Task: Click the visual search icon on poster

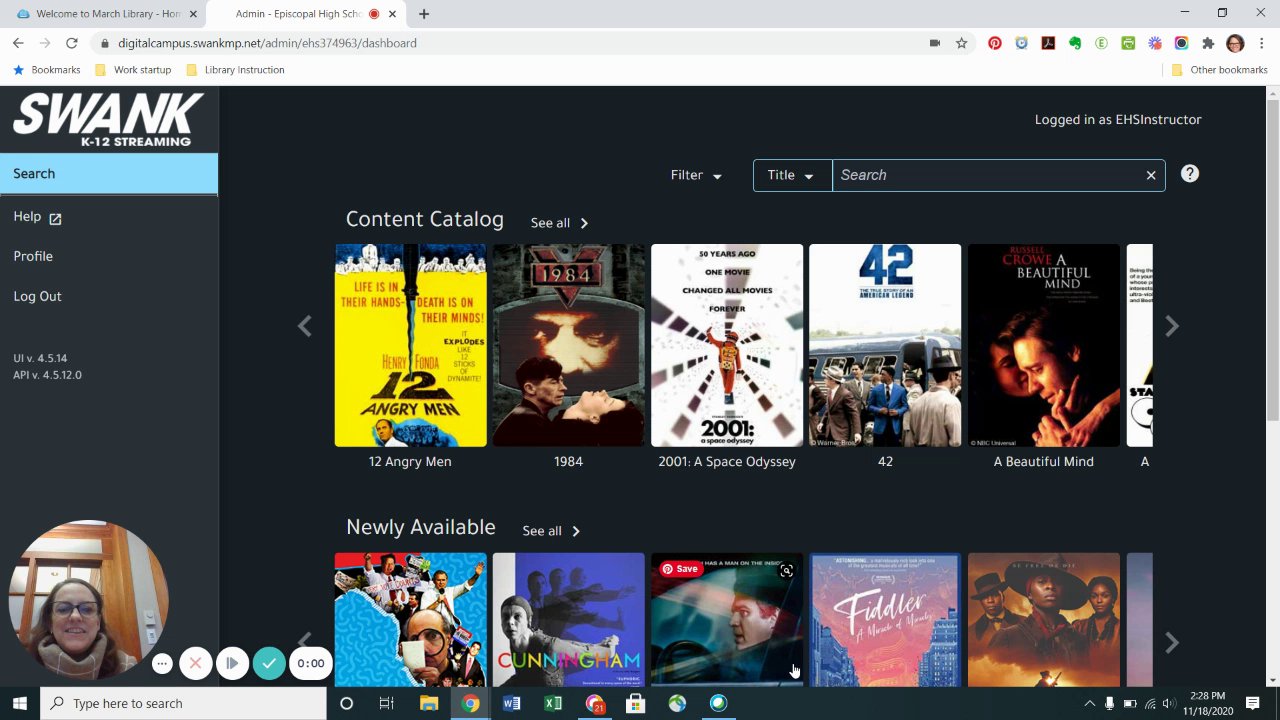Action: click(786, 571)
